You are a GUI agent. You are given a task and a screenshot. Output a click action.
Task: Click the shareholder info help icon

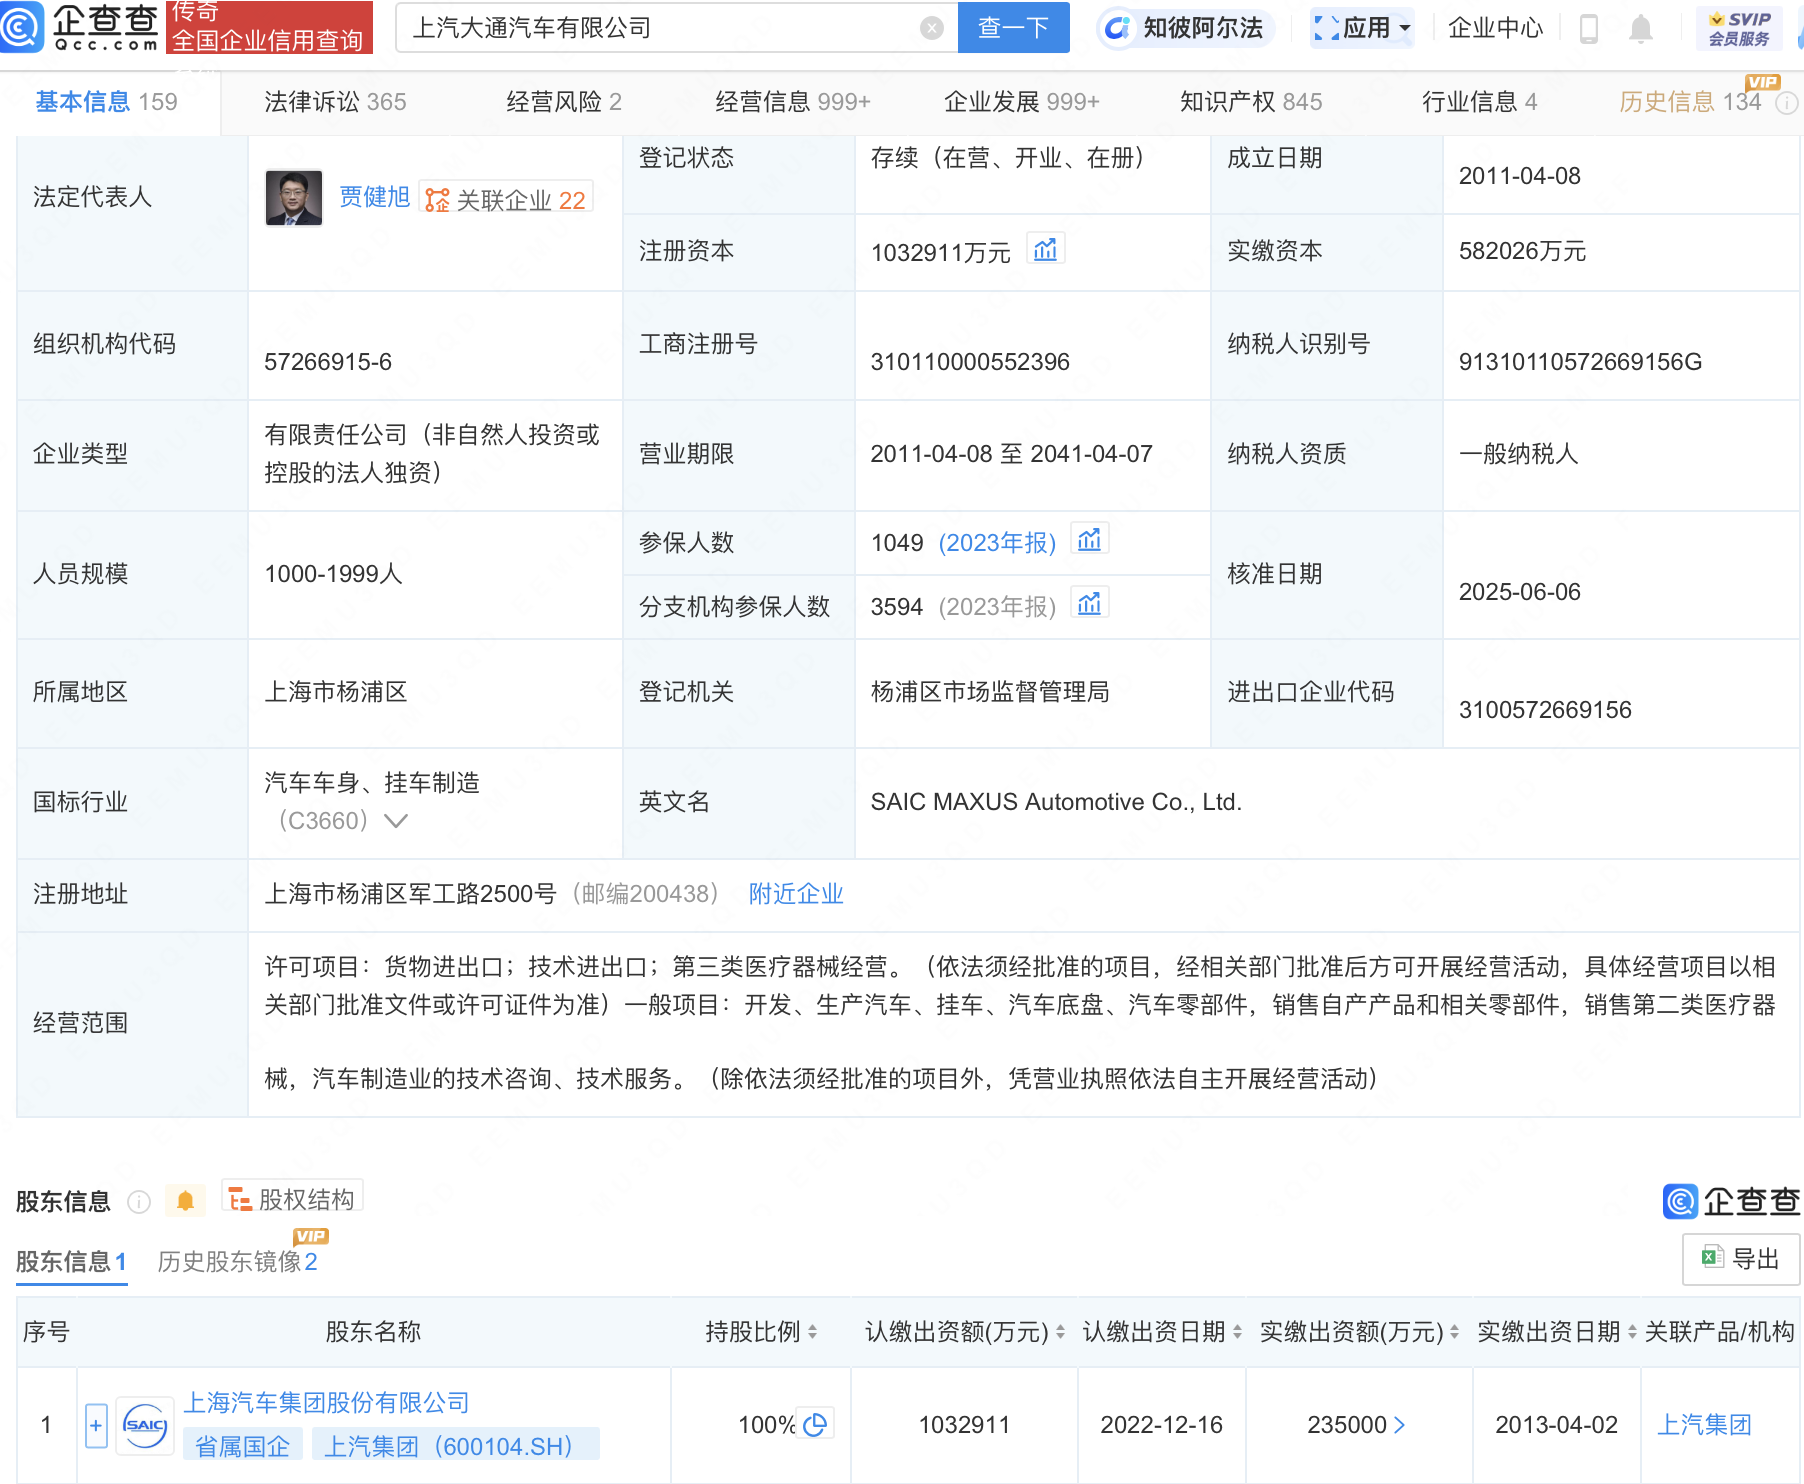pyautogui.click(x=139, y=1201)
